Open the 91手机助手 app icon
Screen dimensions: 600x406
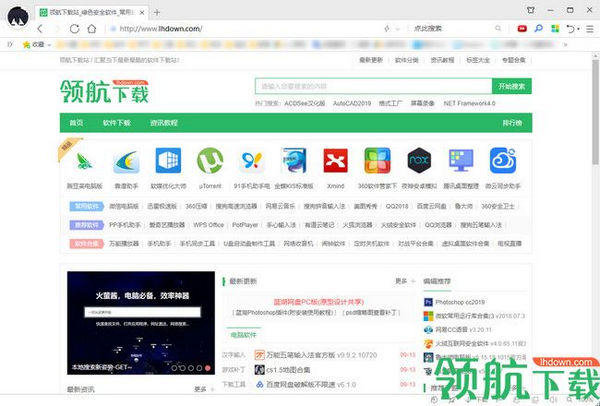(252, 161)
